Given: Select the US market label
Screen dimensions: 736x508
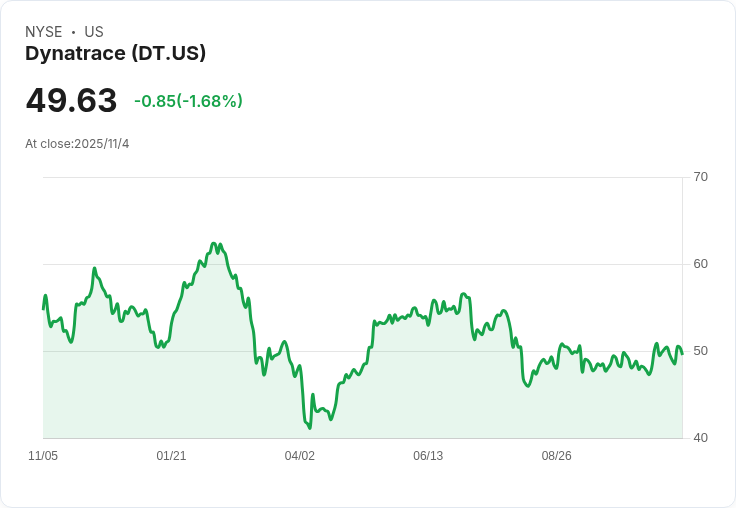Looking at the screenshot, I should click(x=94, y=32).
